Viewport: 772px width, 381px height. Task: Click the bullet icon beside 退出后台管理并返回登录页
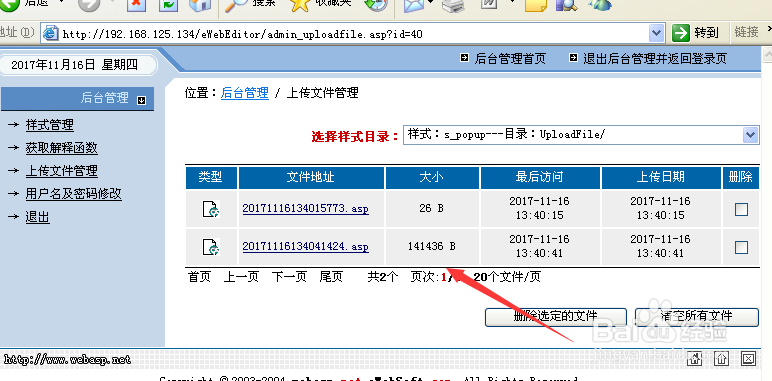[573, 58]
